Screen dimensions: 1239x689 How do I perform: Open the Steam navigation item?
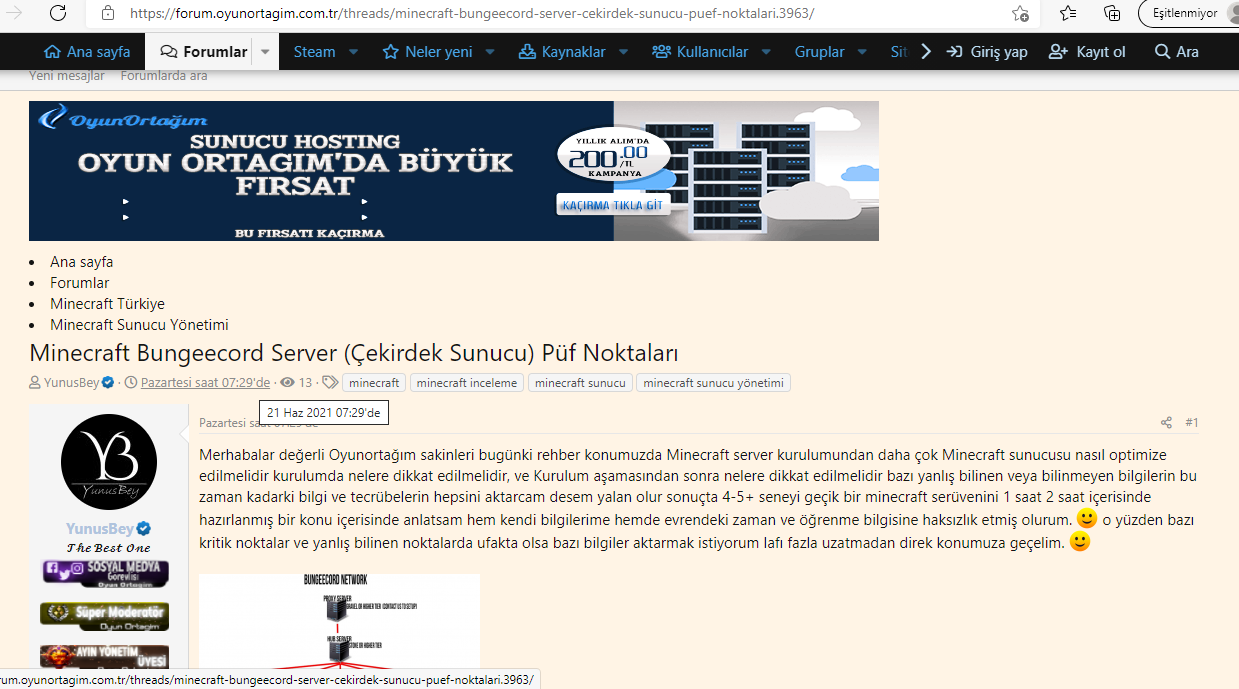314,52
